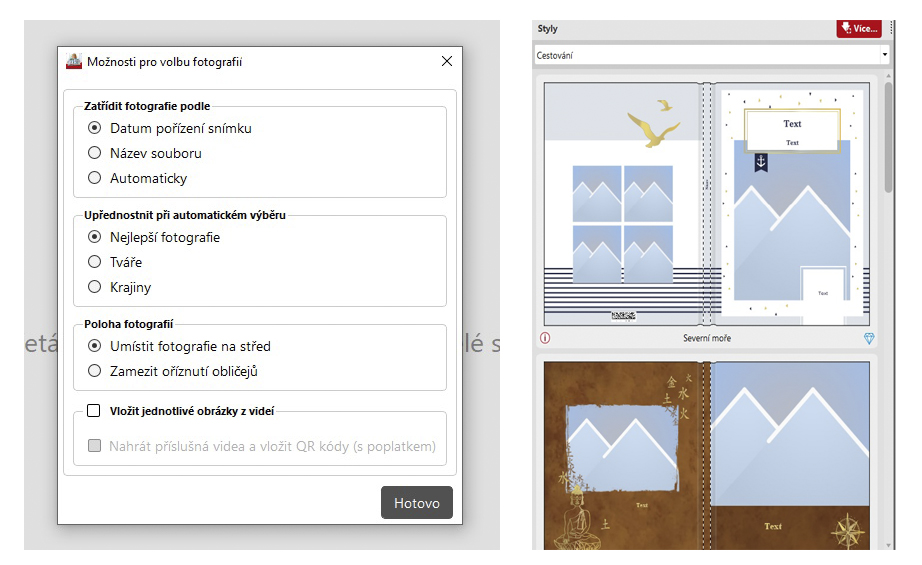
Task: Select Umístit fotografie na střed option
Action: pyautogui.click(x=95, y=346)
